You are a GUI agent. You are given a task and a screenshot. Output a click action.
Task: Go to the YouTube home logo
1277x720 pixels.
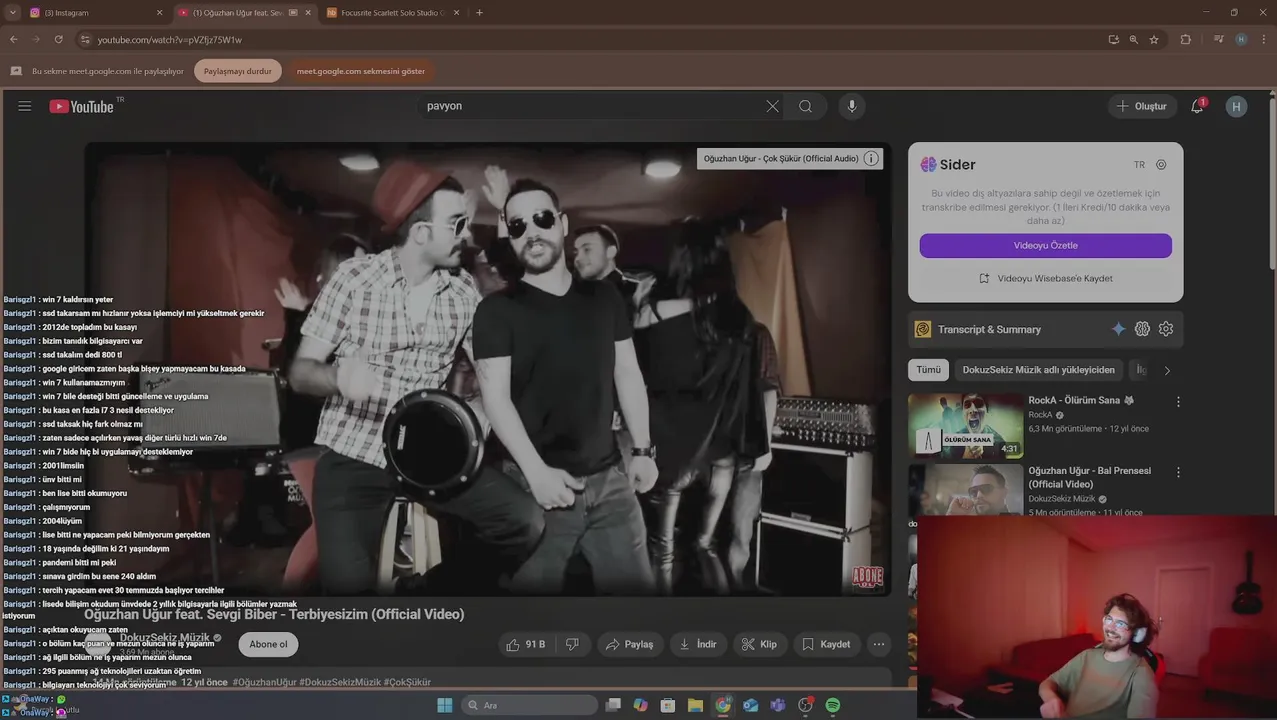coord(81,106)
